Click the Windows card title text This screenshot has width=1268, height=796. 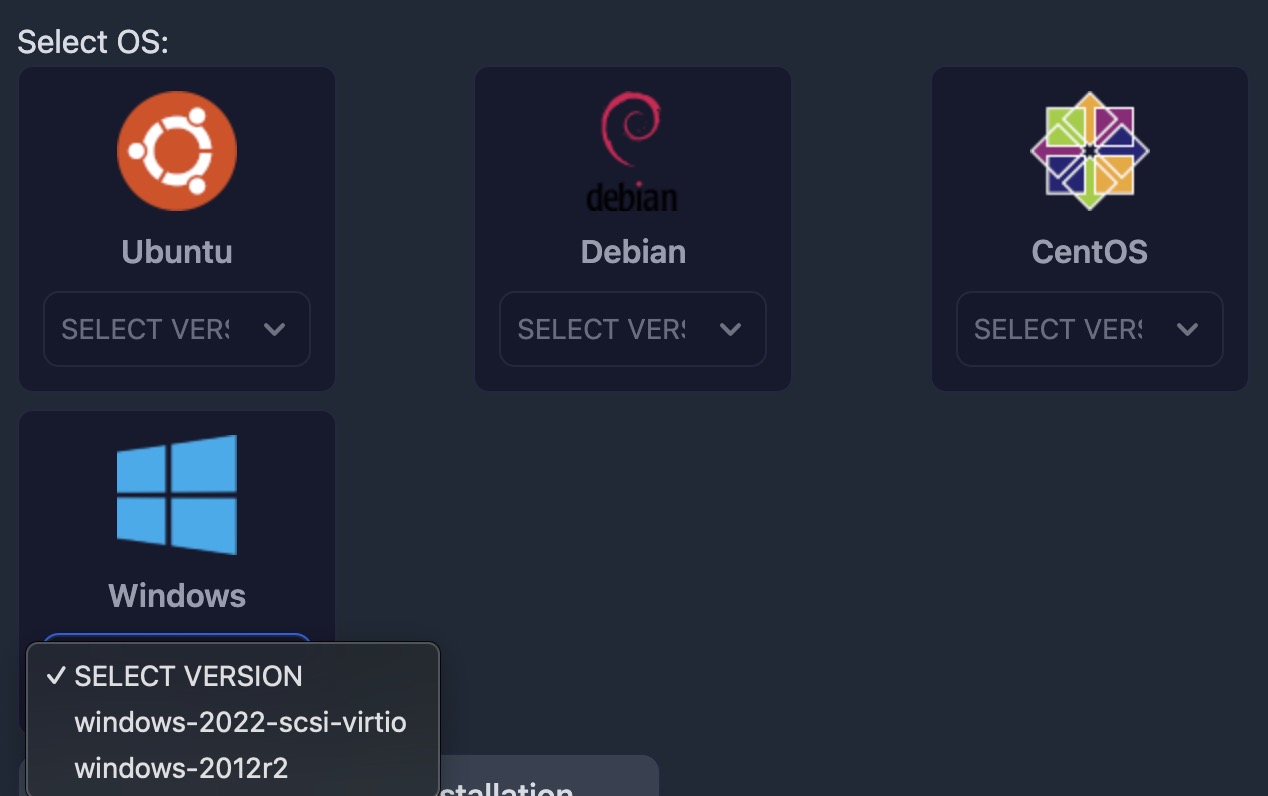(177, 596)
